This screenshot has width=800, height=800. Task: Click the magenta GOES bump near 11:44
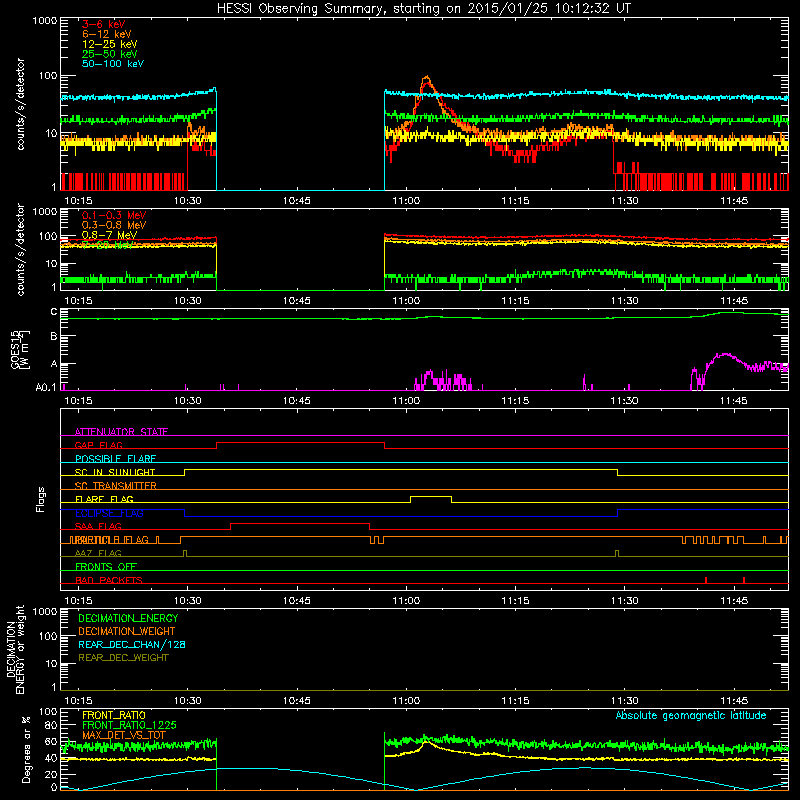724,355
